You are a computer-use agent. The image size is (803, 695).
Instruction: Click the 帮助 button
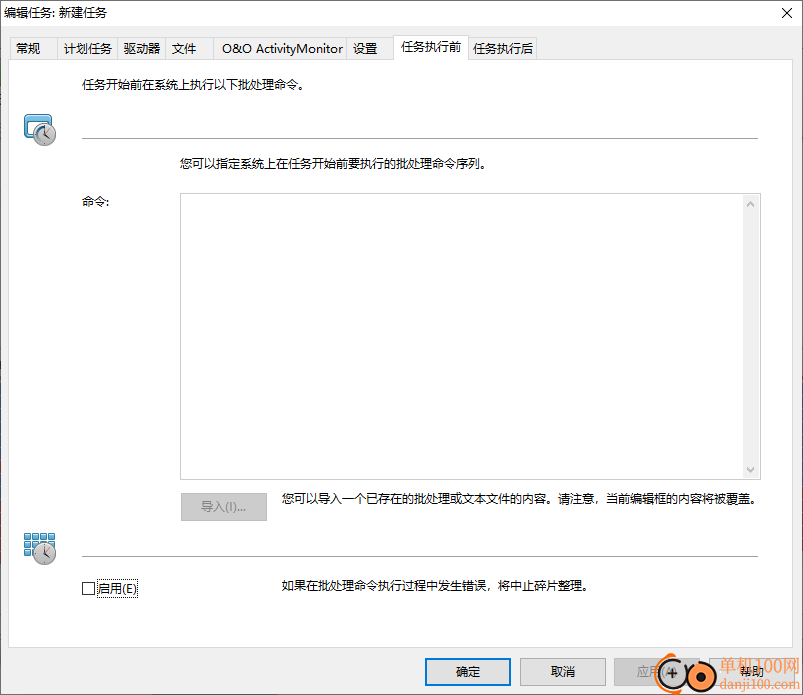point(752,671)
